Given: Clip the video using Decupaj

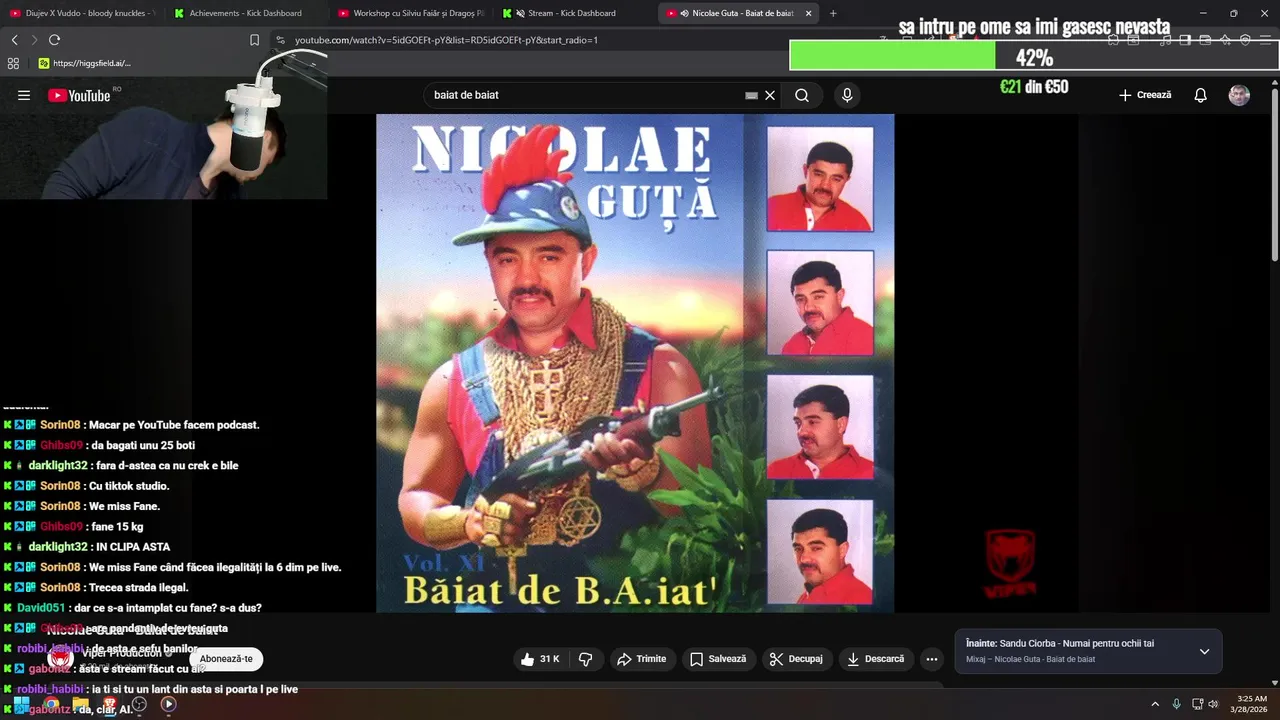Looking at the screenshot, I should pos(796,659).
